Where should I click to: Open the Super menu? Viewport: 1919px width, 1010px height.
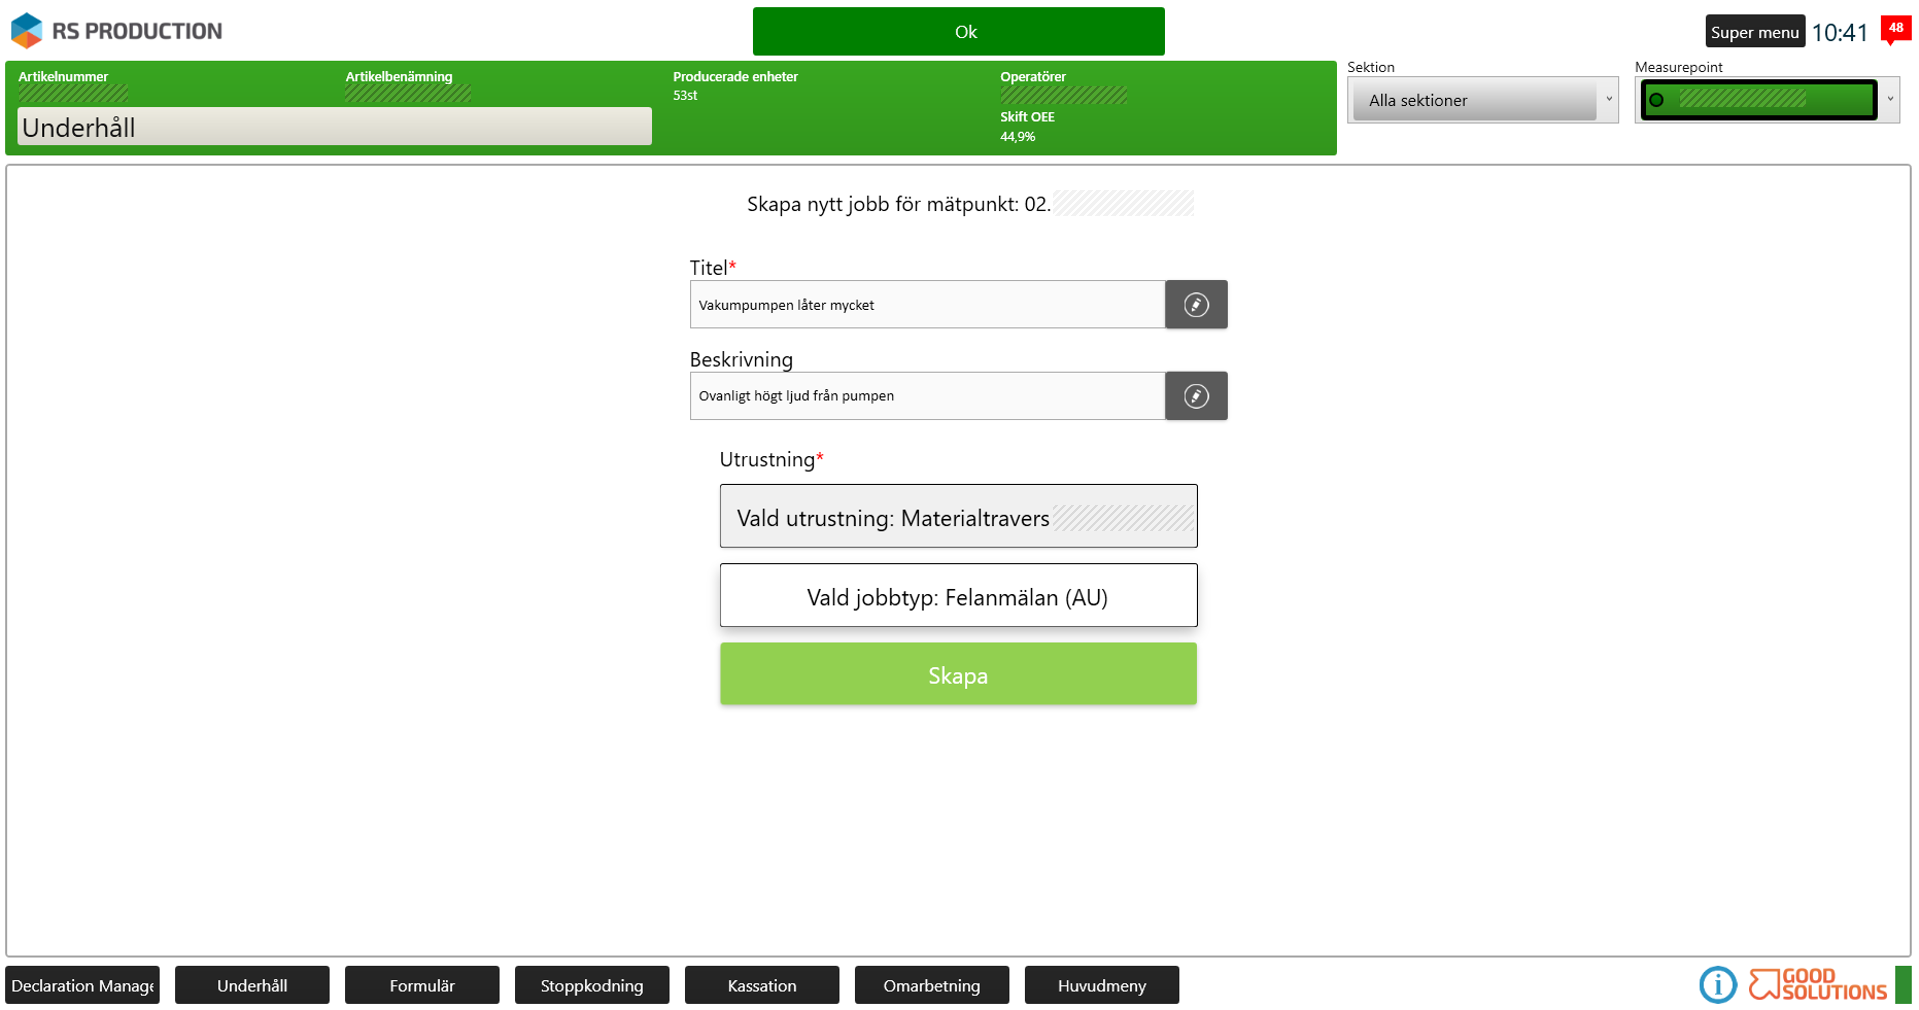tap(1754, 32)
